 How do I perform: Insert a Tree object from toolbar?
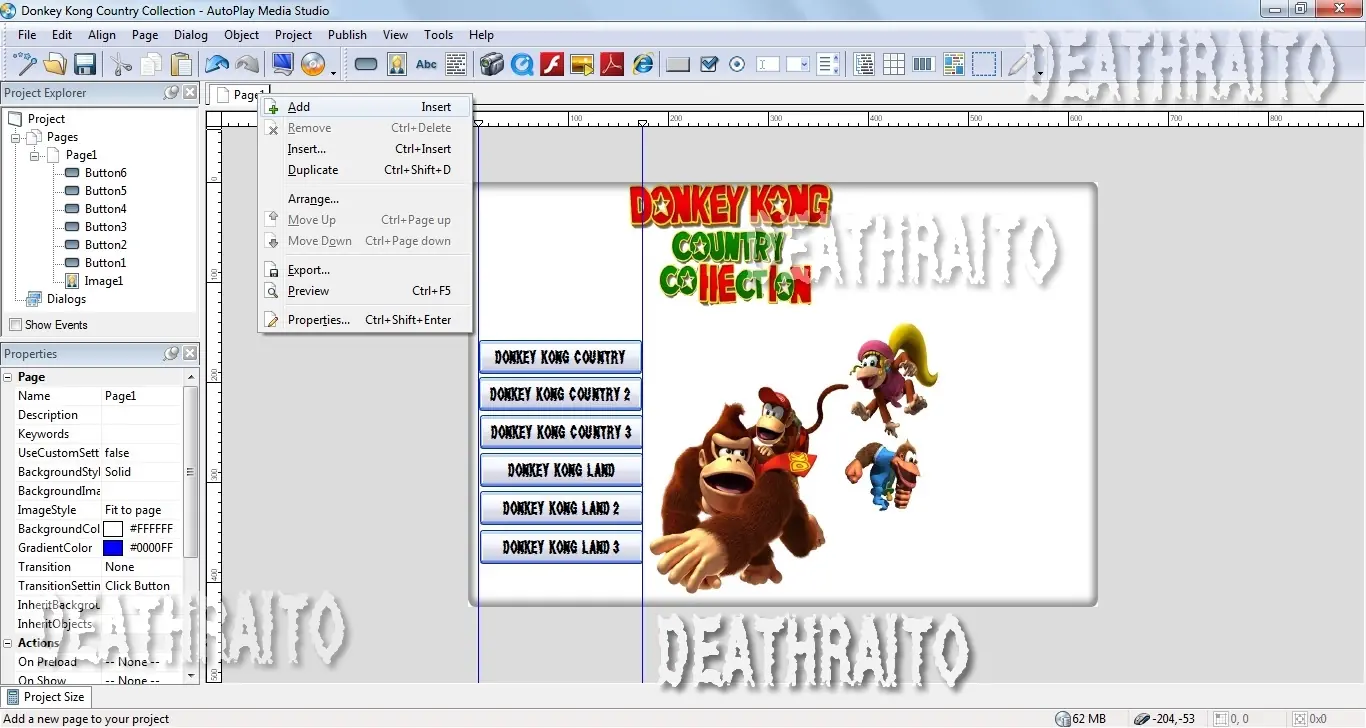tap(864, 65)
